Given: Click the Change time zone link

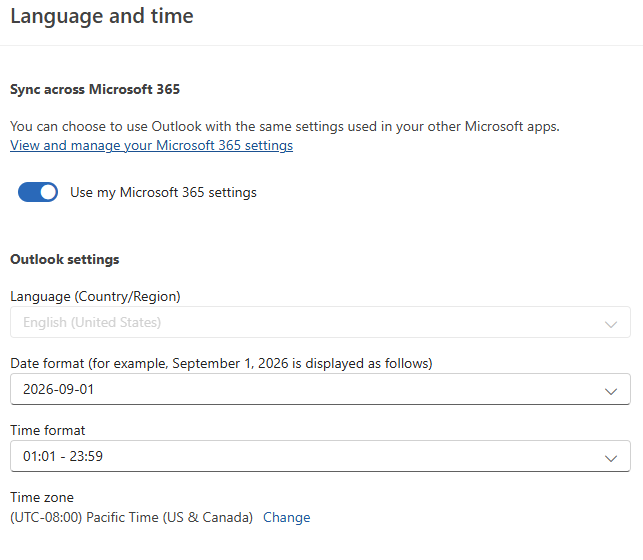Looking at the screenshot, I should (287, 517).
